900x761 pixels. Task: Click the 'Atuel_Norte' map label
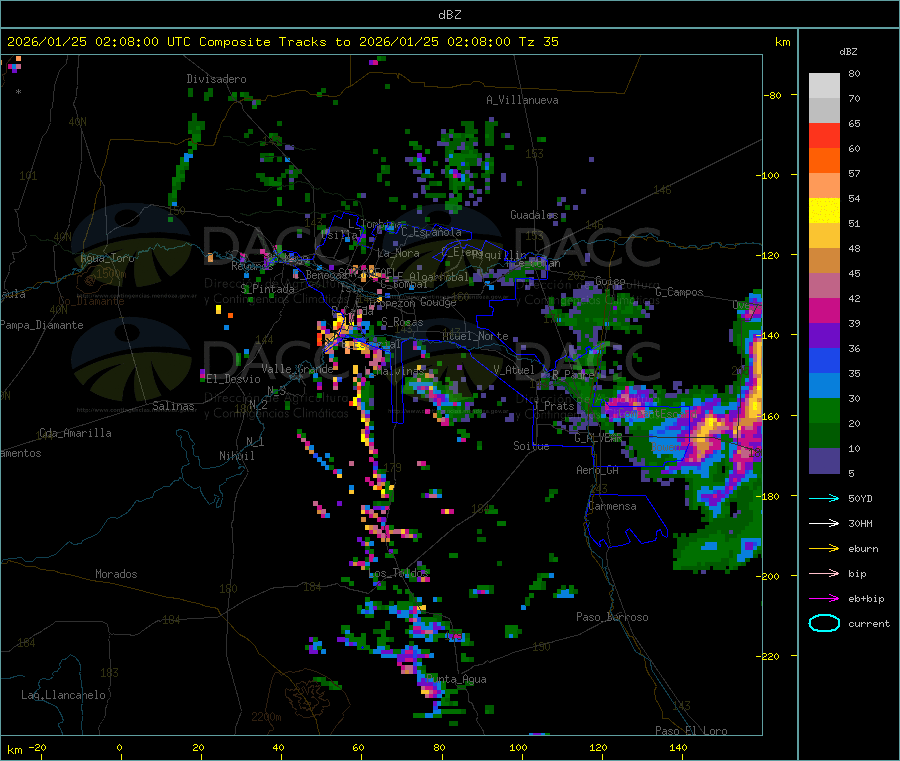coord(475,336)
